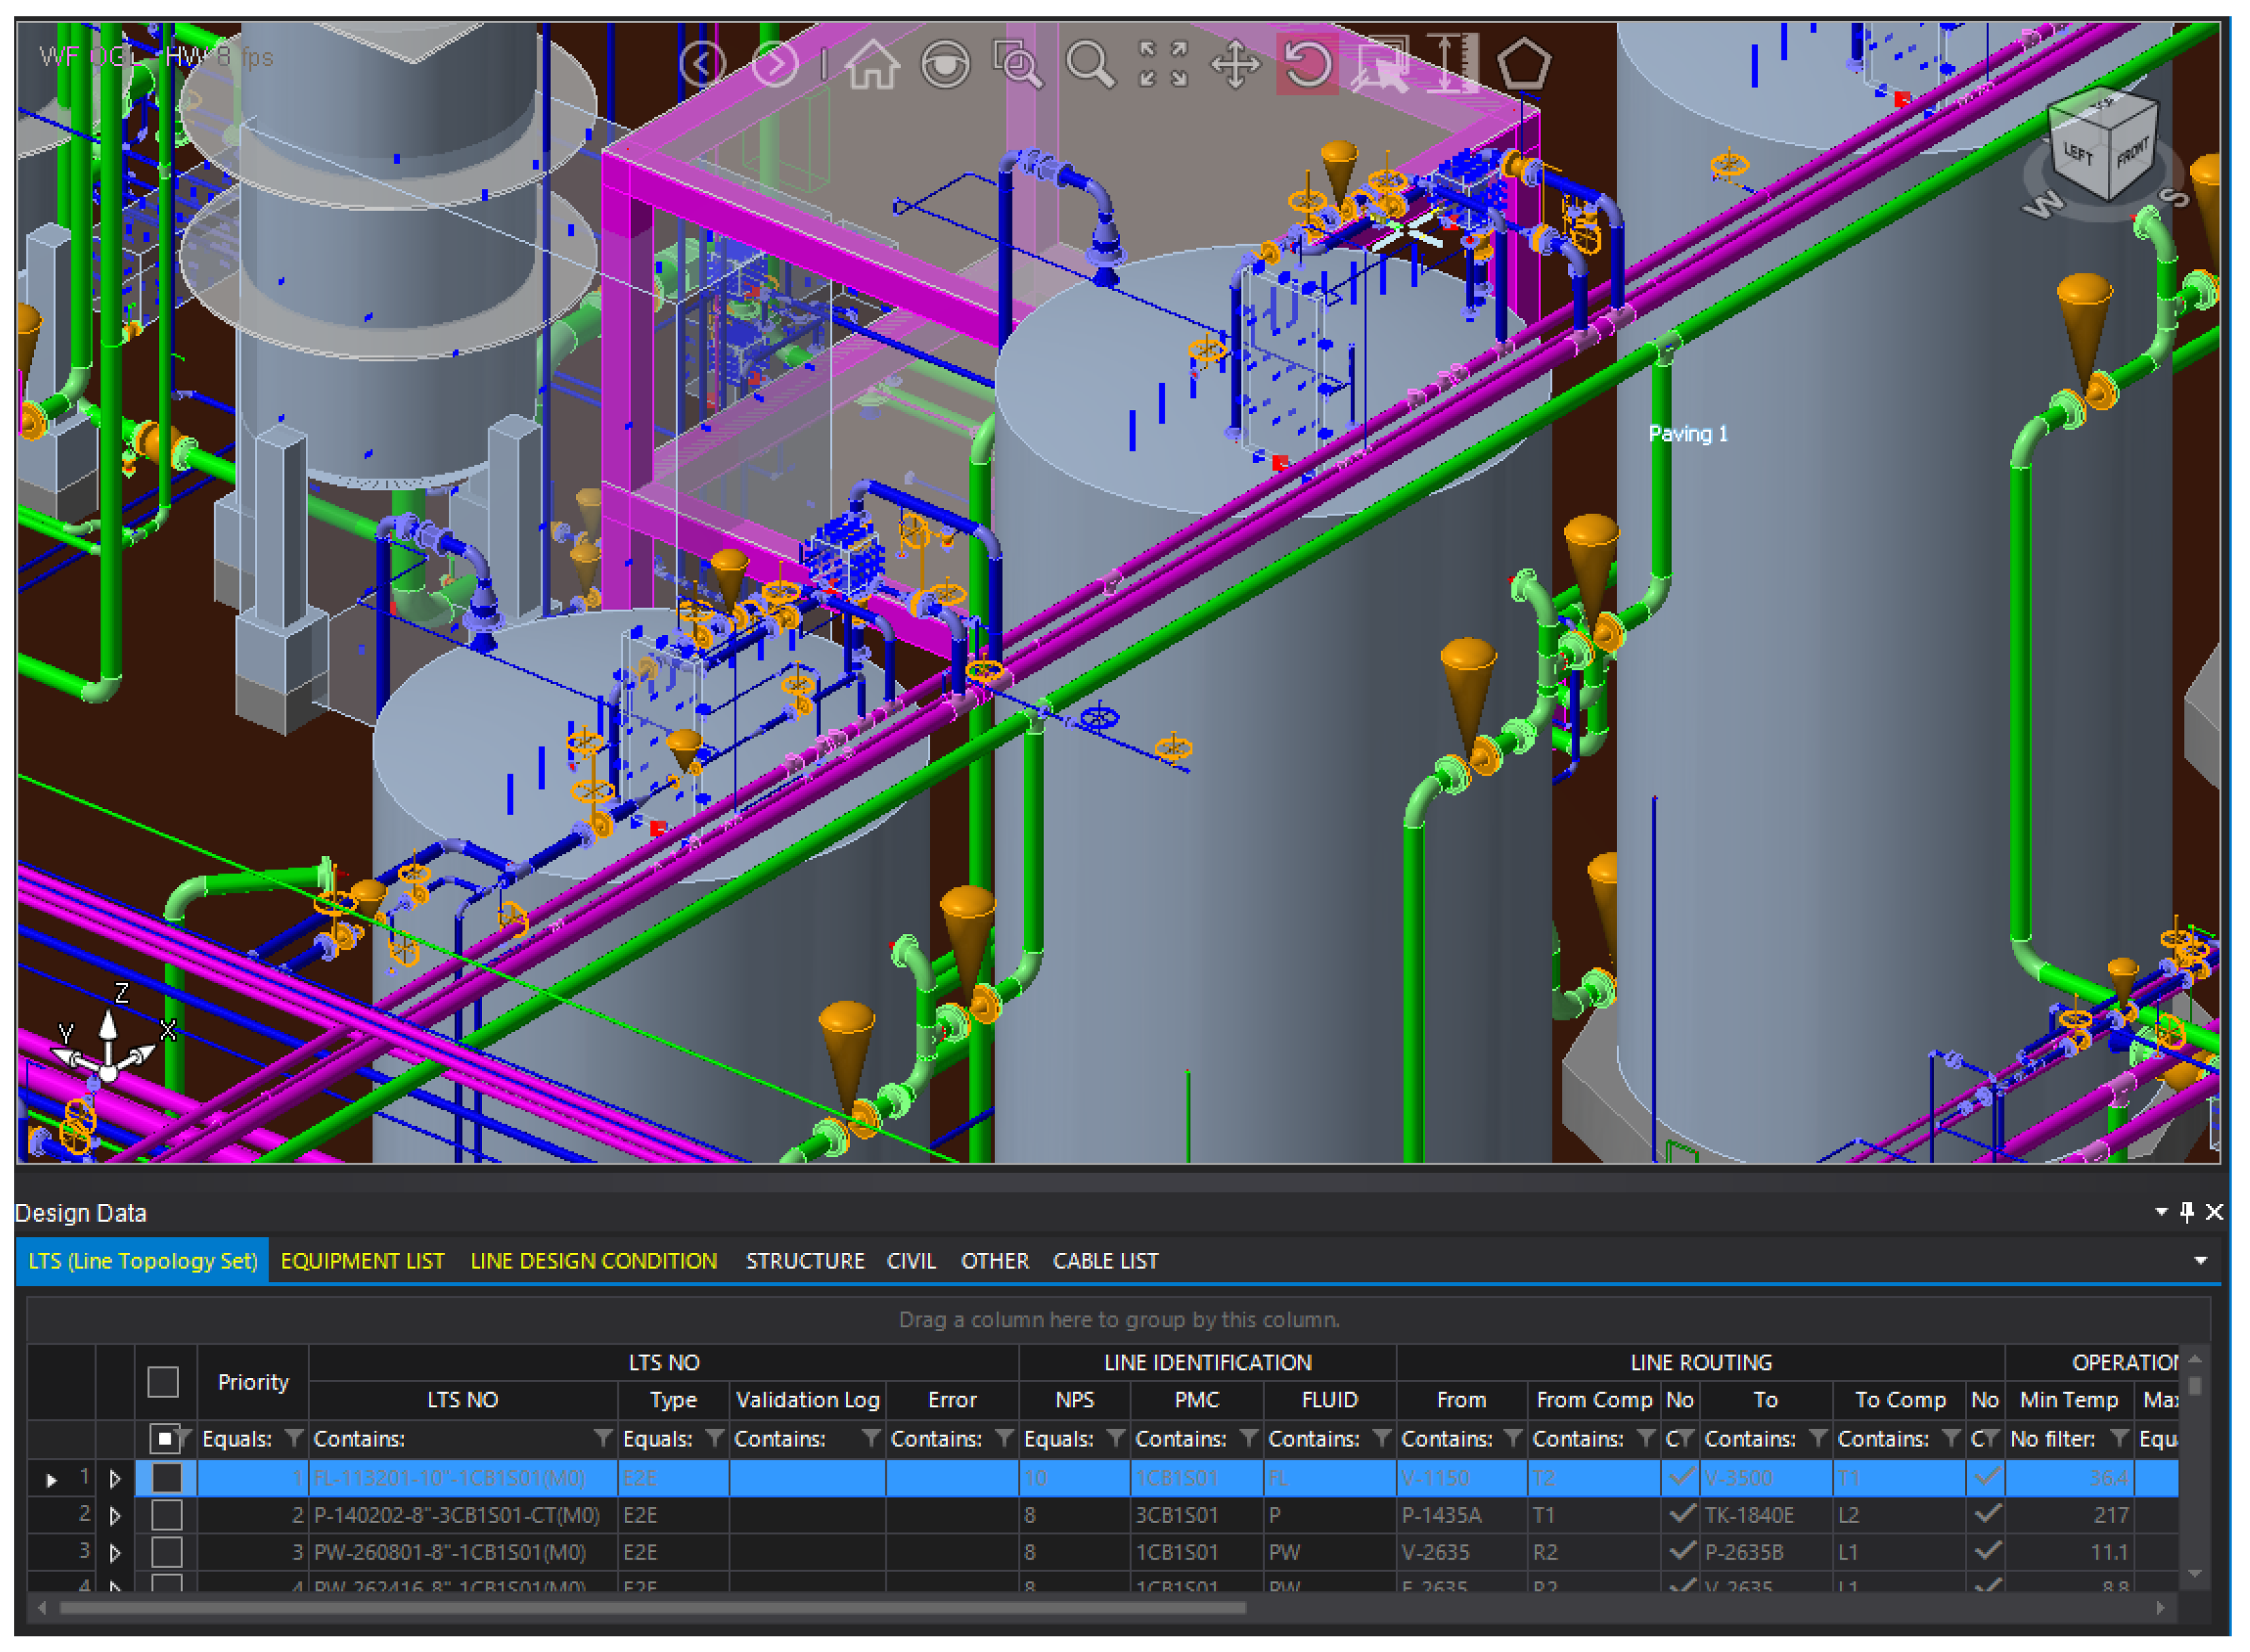Toggle the header select-all checkbox
Image resolution: width=2250 pixels, height=1652 pixels.
163,1383
